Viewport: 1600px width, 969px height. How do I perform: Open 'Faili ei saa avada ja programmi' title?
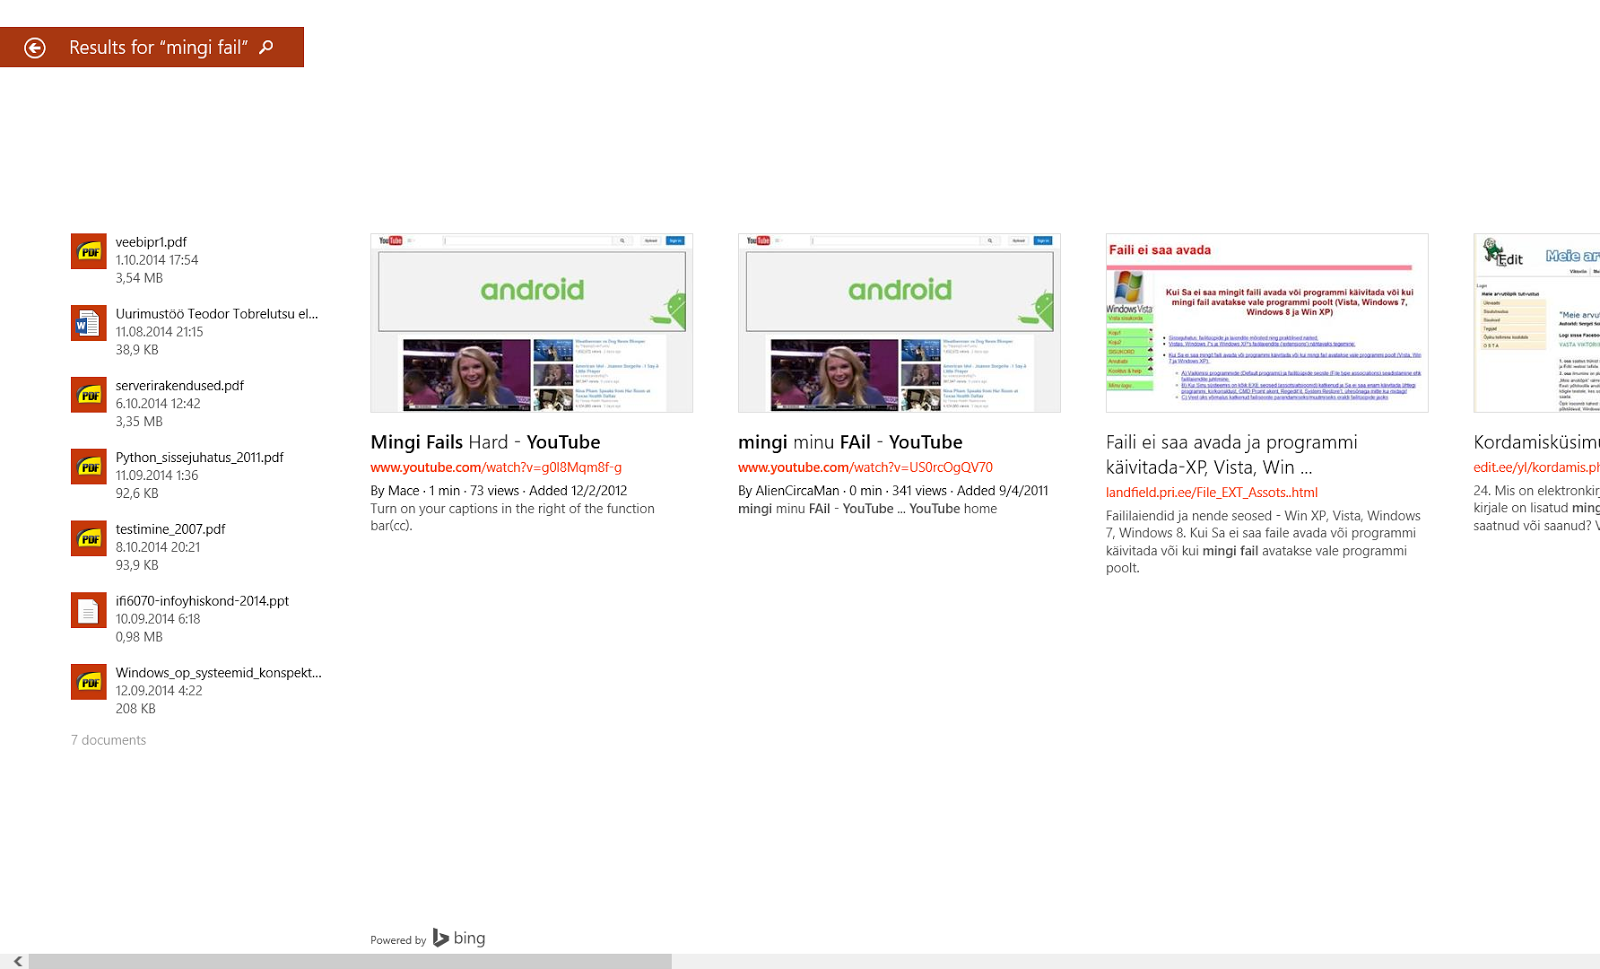[1232, 455]
